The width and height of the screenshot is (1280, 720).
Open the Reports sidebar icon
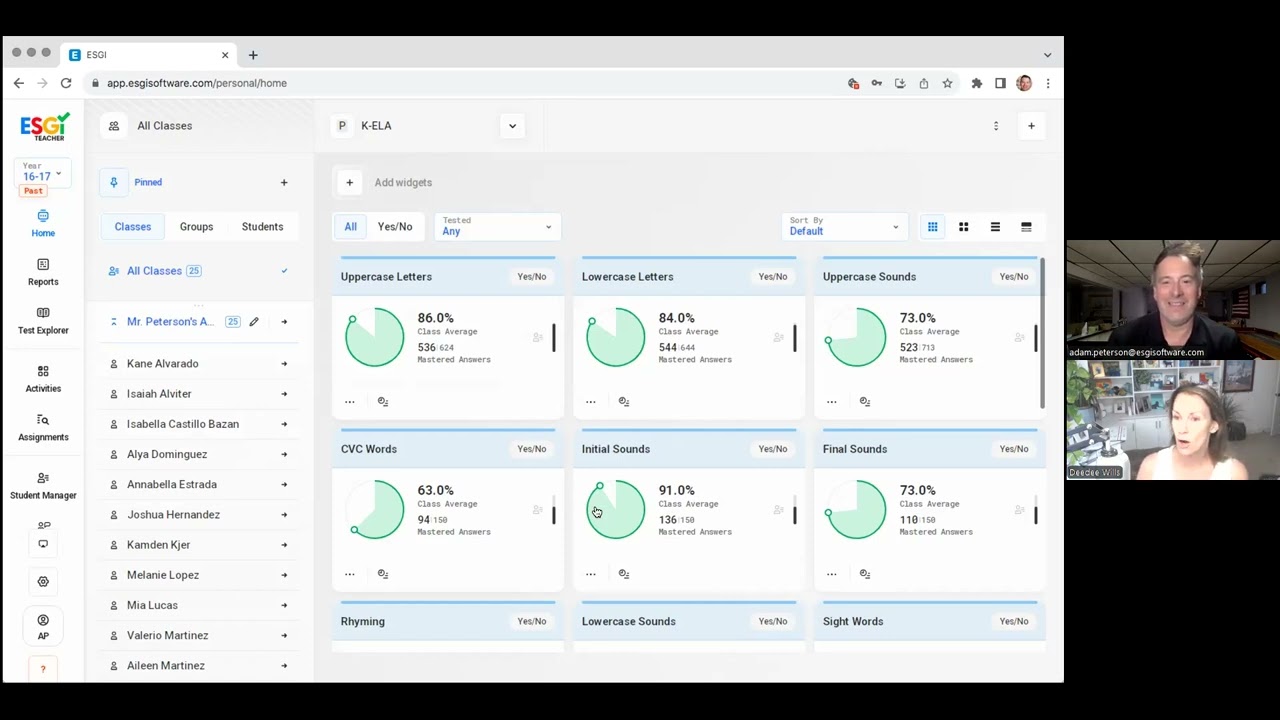click(x=43, y=272)
